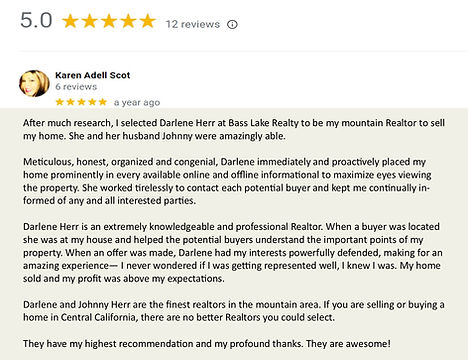Screen dimensions: 468x360
Task: Click the second gold star in overall rating
Action: click(x=90, y=21)
